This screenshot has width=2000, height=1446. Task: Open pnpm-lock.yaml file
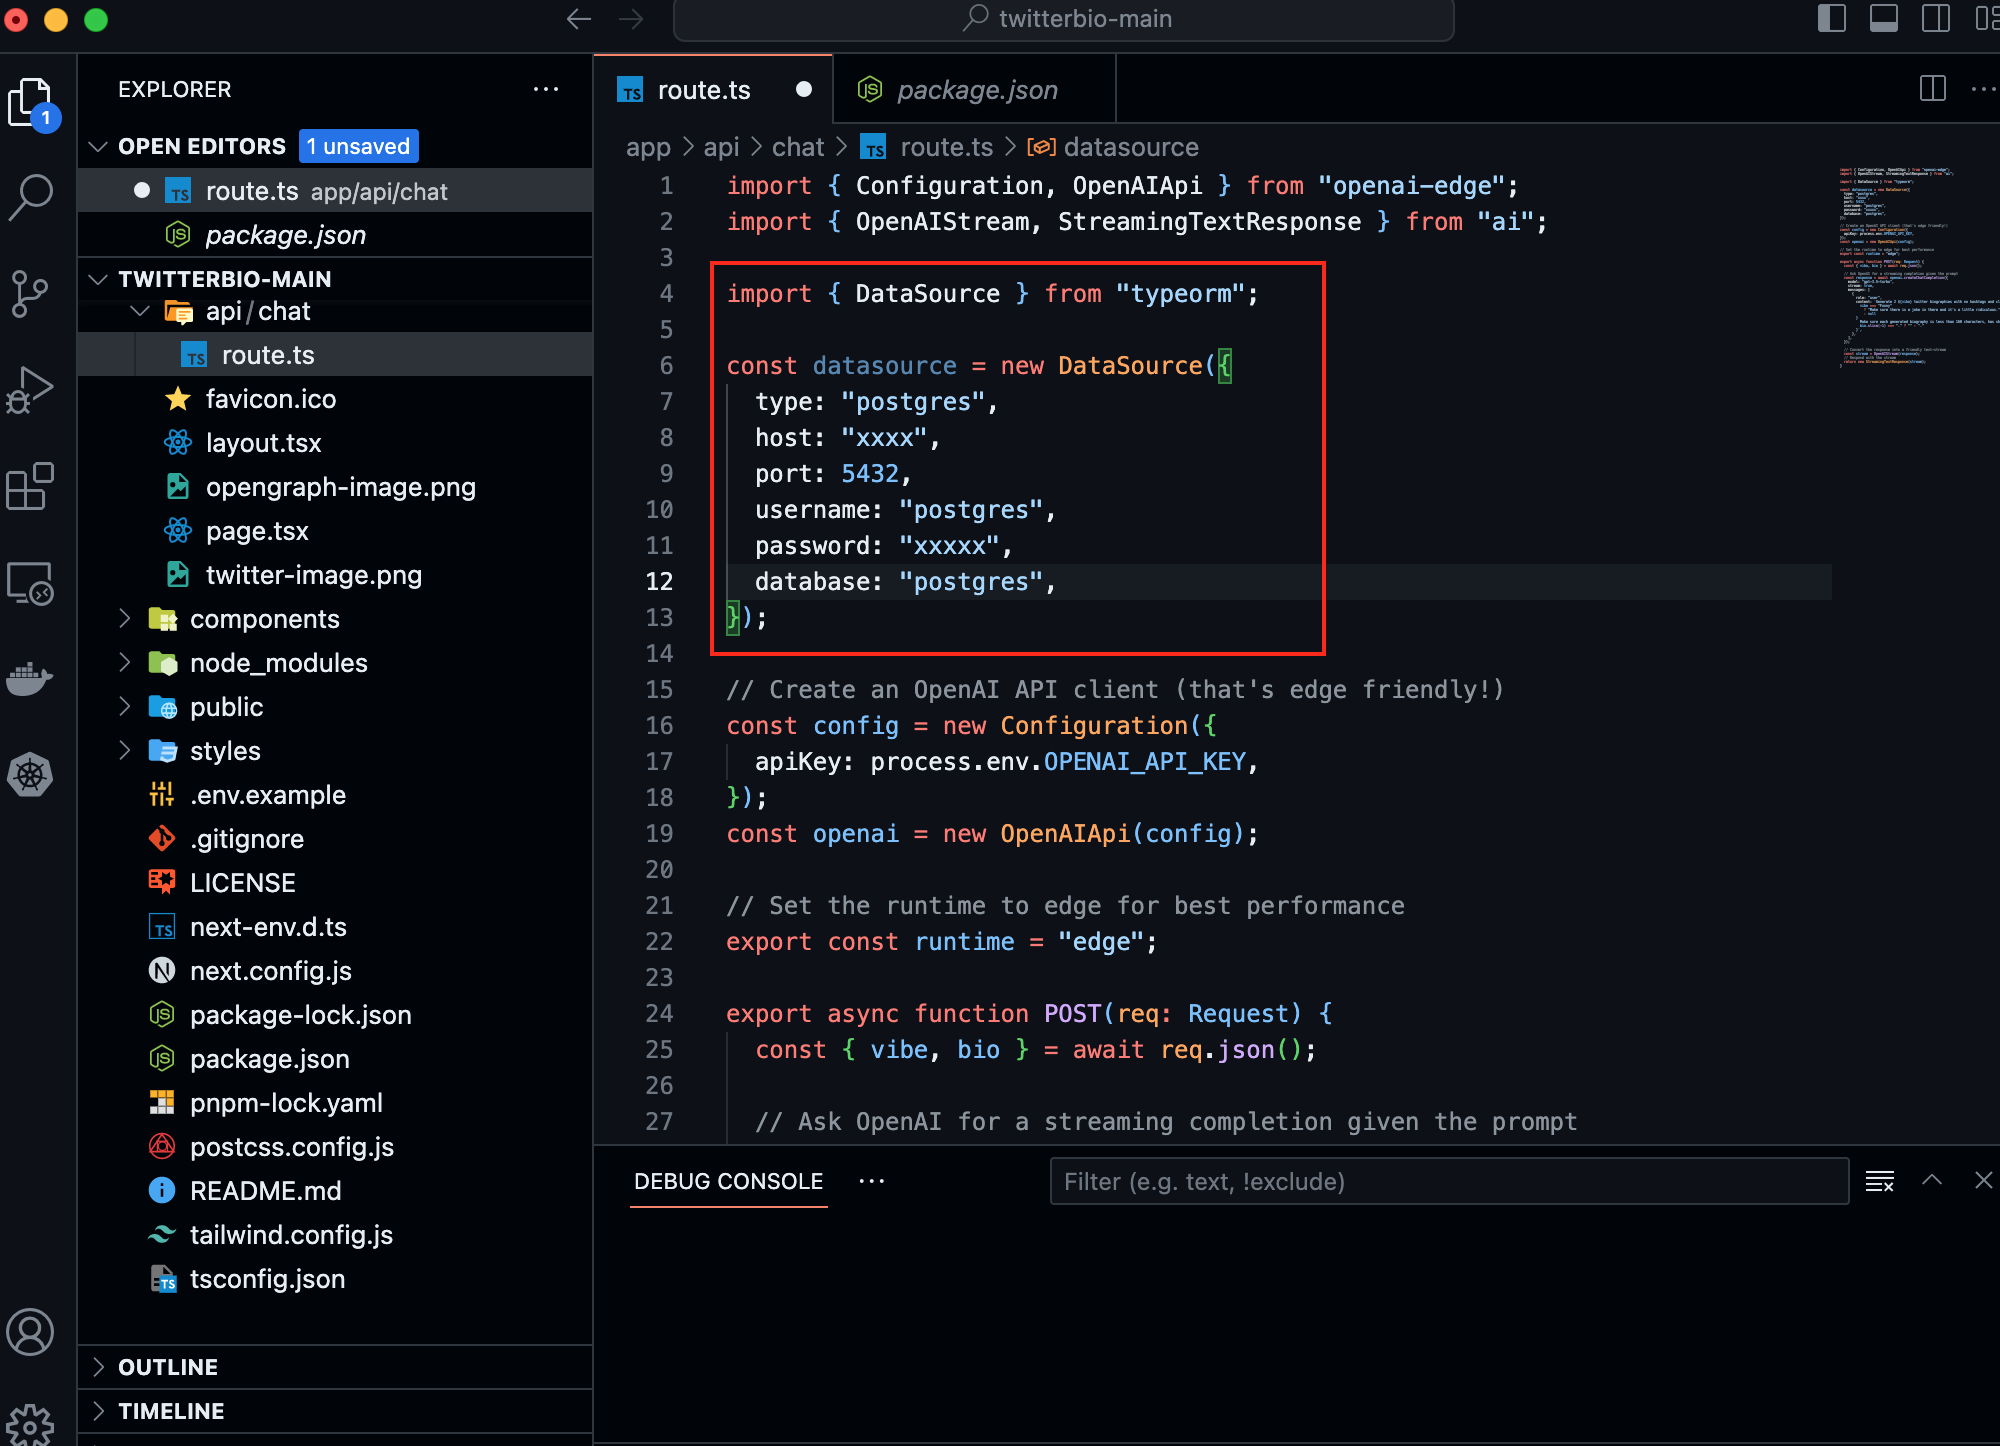pos(335,1103)
